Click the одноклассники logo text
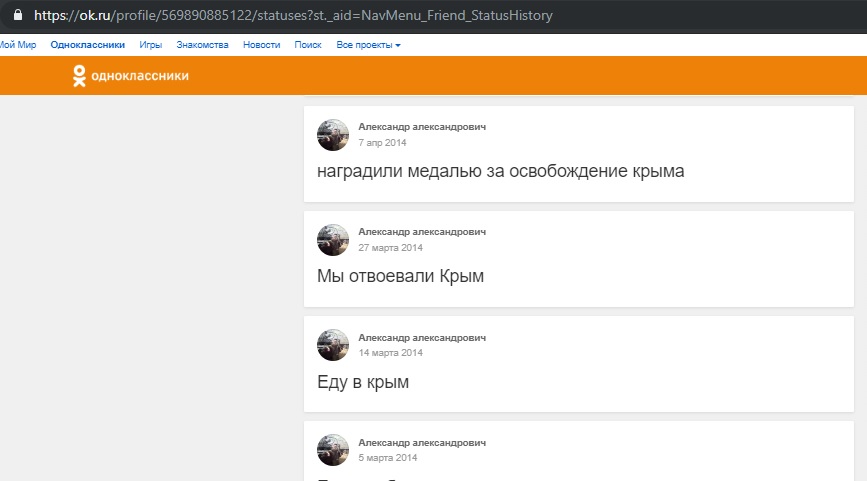 140,76
